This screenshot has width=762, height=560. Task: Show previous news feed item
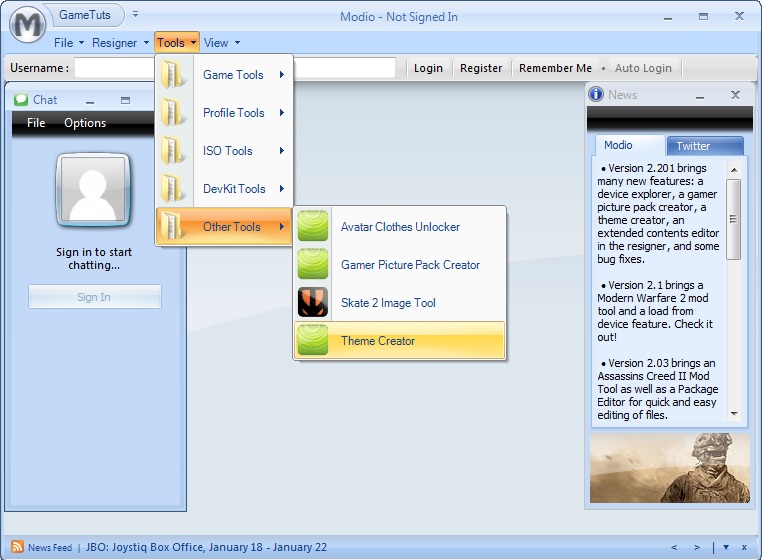click(674, 547)
